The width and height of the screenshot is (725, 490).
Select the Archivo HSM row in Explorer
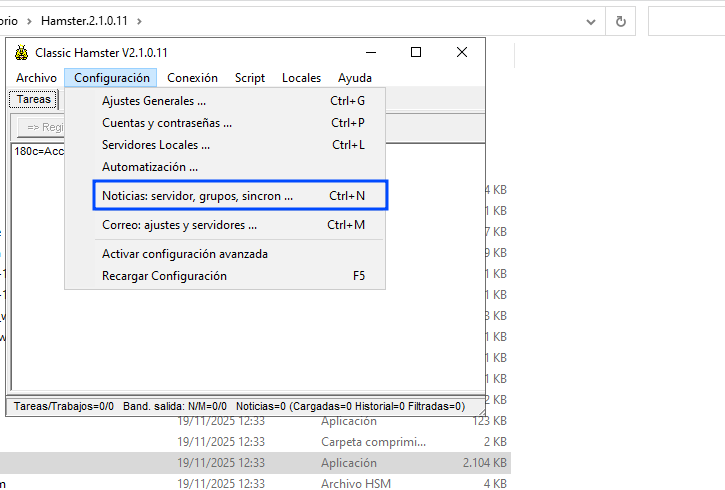point(255,483)
